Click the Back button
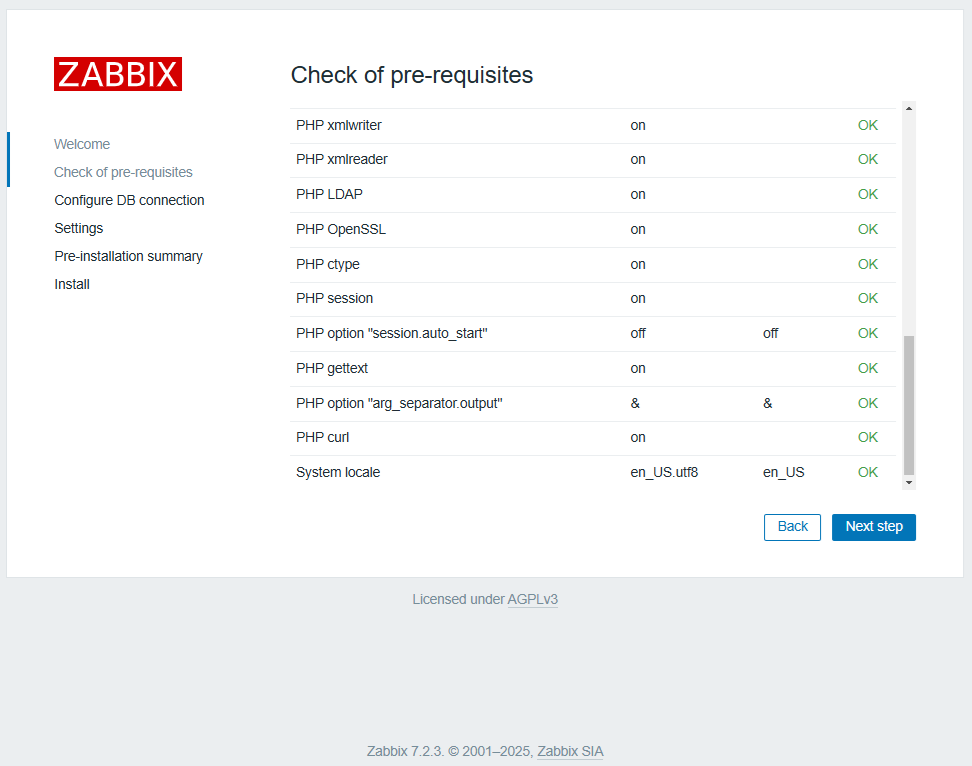972x766 pixels. [792, 527]
